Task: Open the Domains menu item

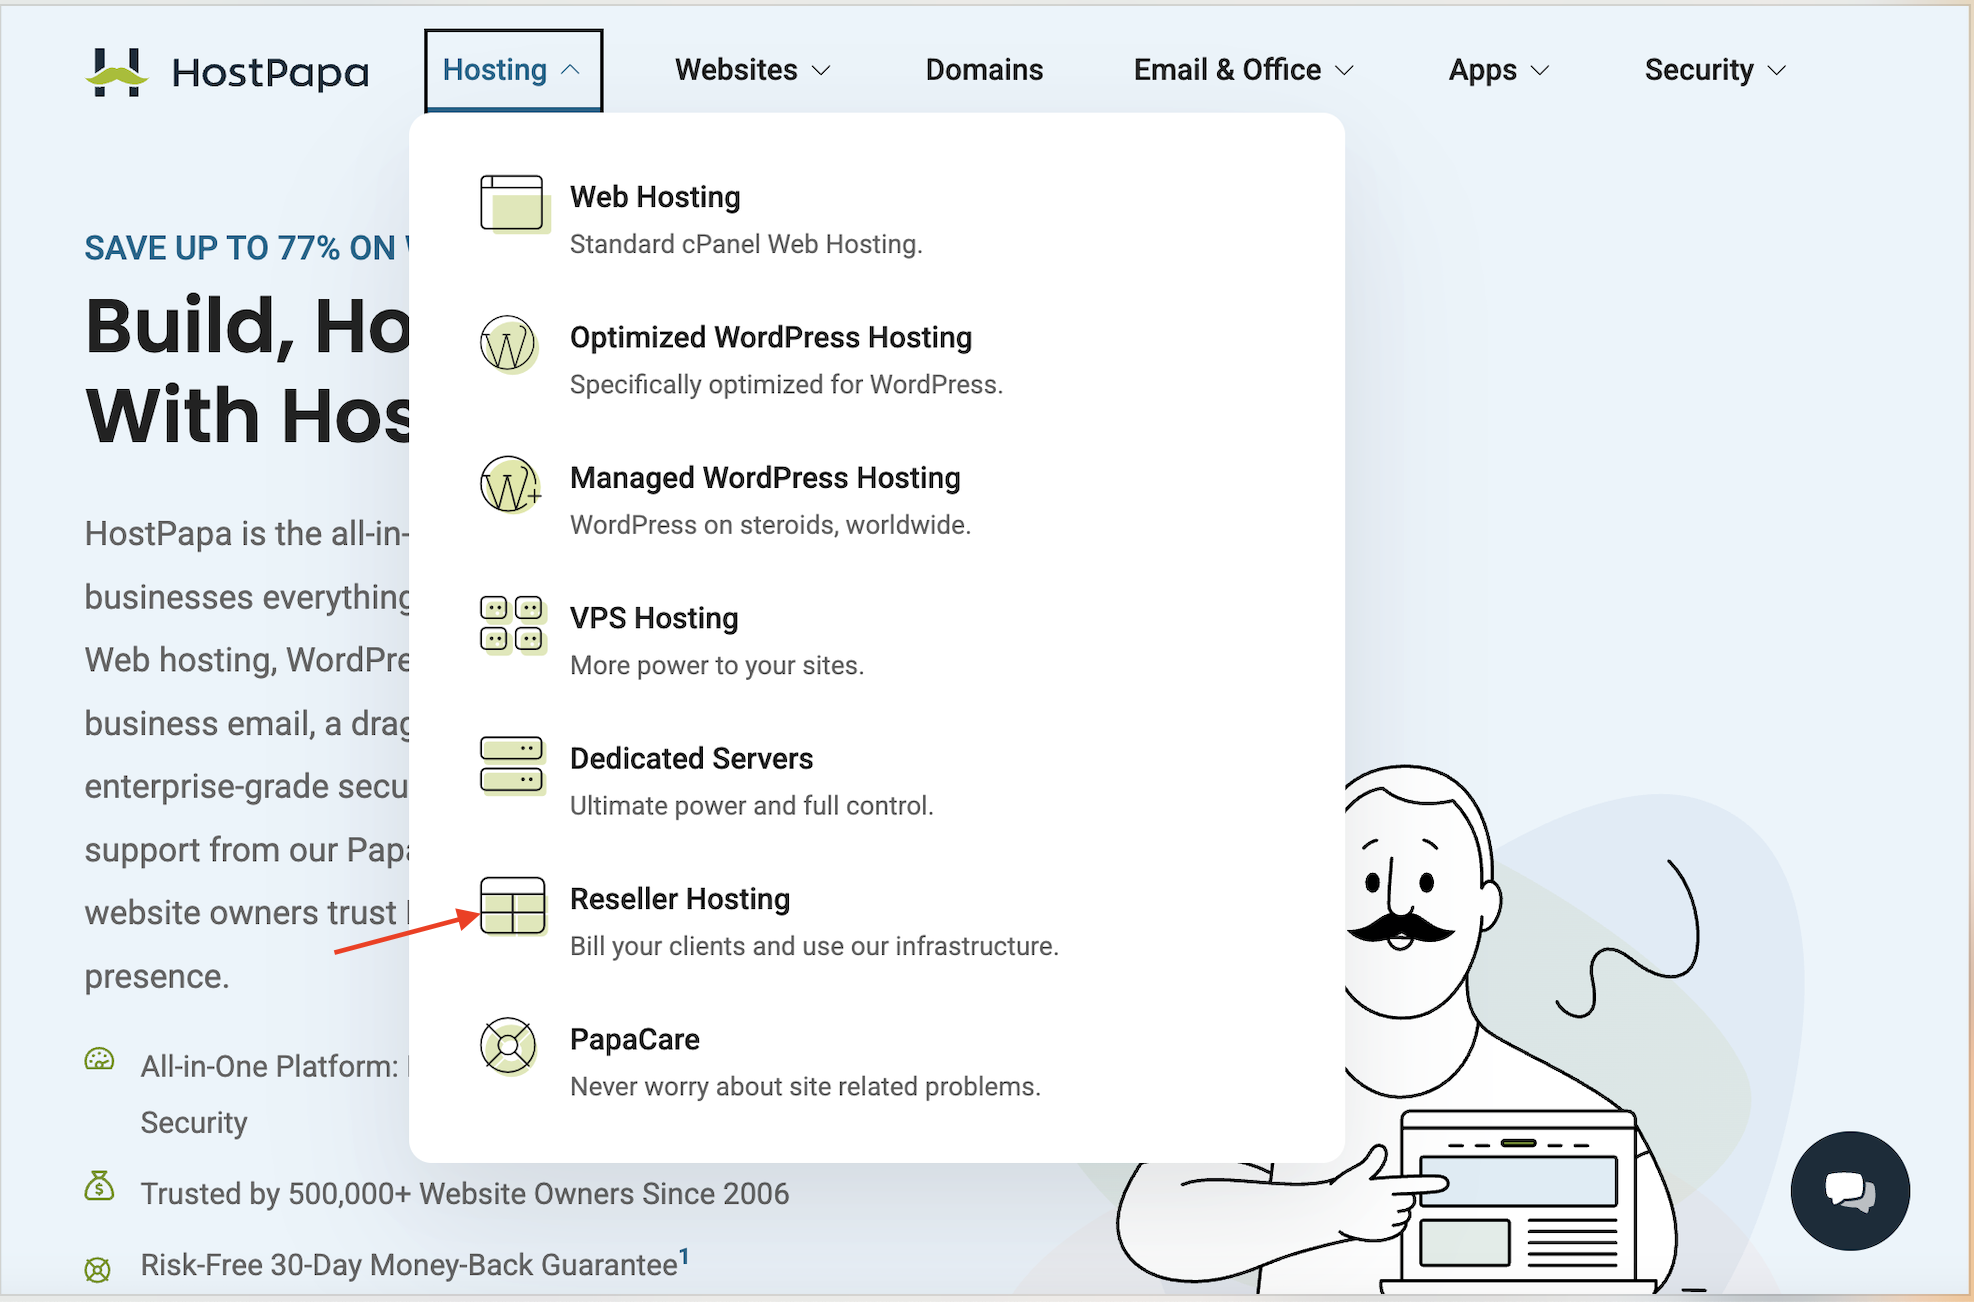Action: (x=984, y=70)
